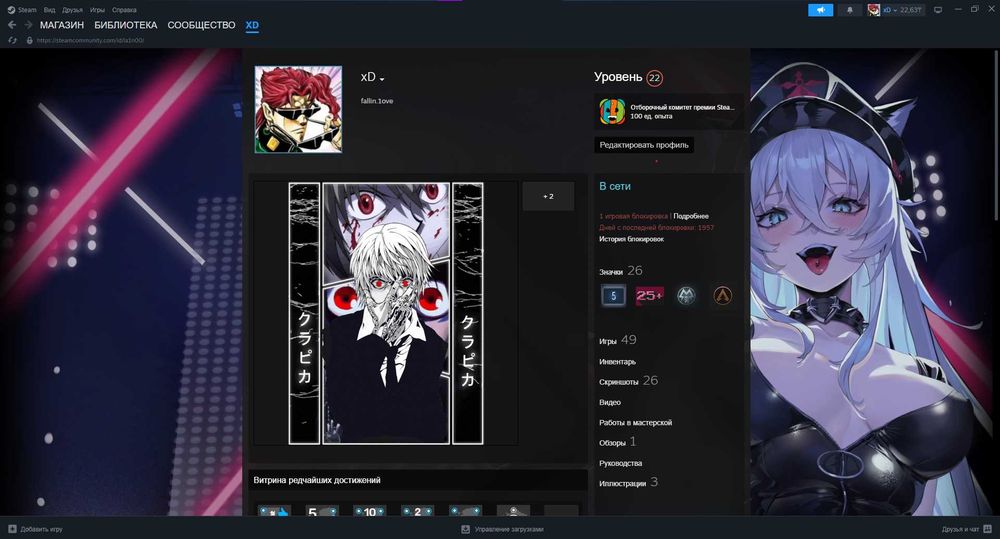Open Управление загрузками
1000x539 pixels.
pos(509,529)
